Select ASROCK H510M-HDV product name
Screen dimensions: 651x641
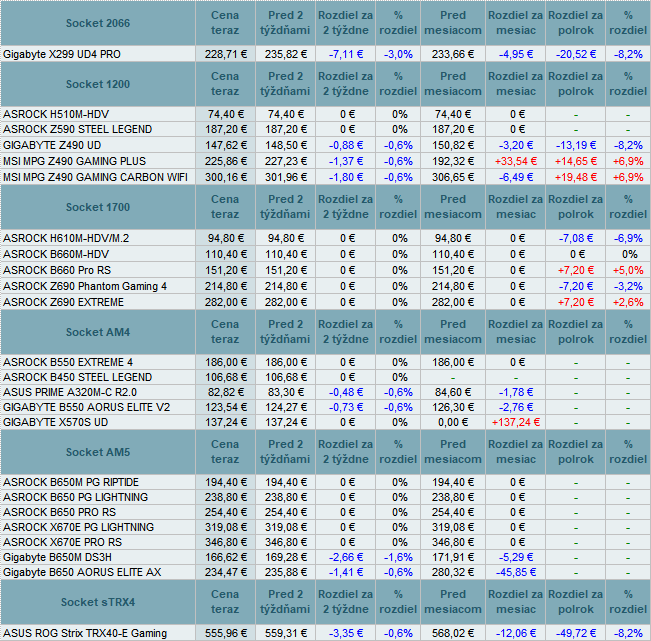pyautogui.click(x=56, y=115)
